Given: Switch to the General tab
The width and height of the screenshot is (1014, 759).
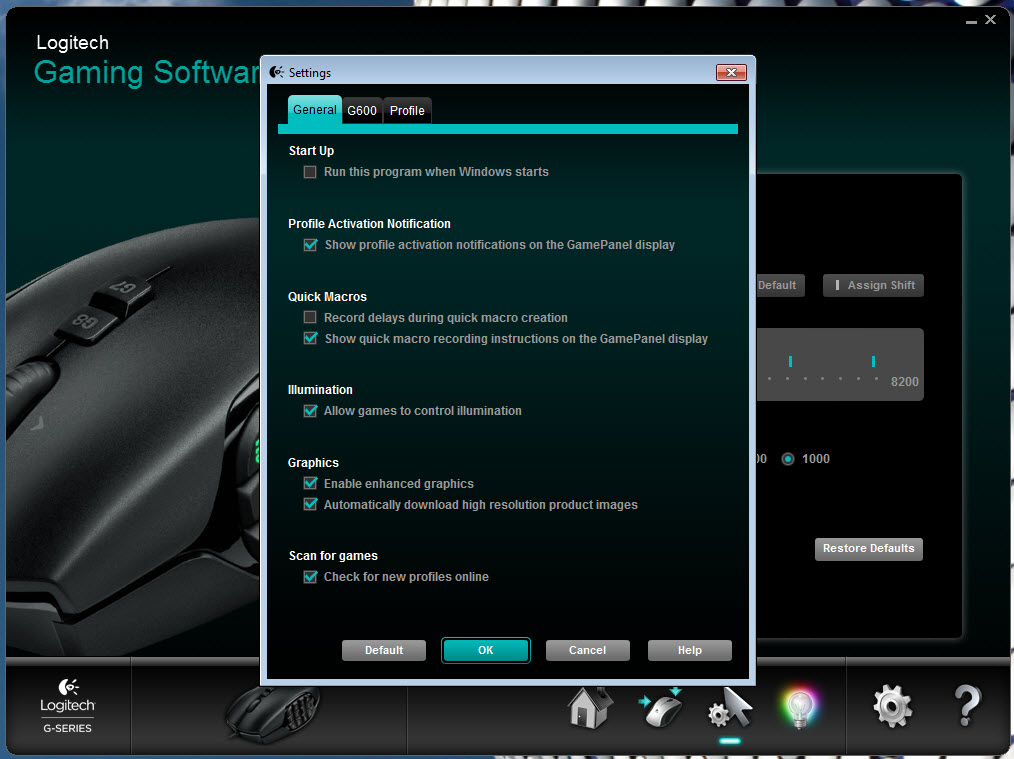Looking at the screenshot, I should click(315, 110).
